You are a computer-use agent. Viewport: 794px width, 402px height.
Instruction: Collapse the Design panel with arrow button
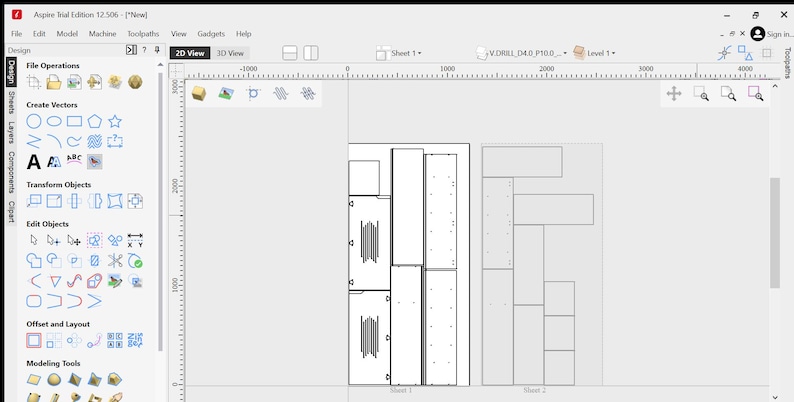[131, 50]
